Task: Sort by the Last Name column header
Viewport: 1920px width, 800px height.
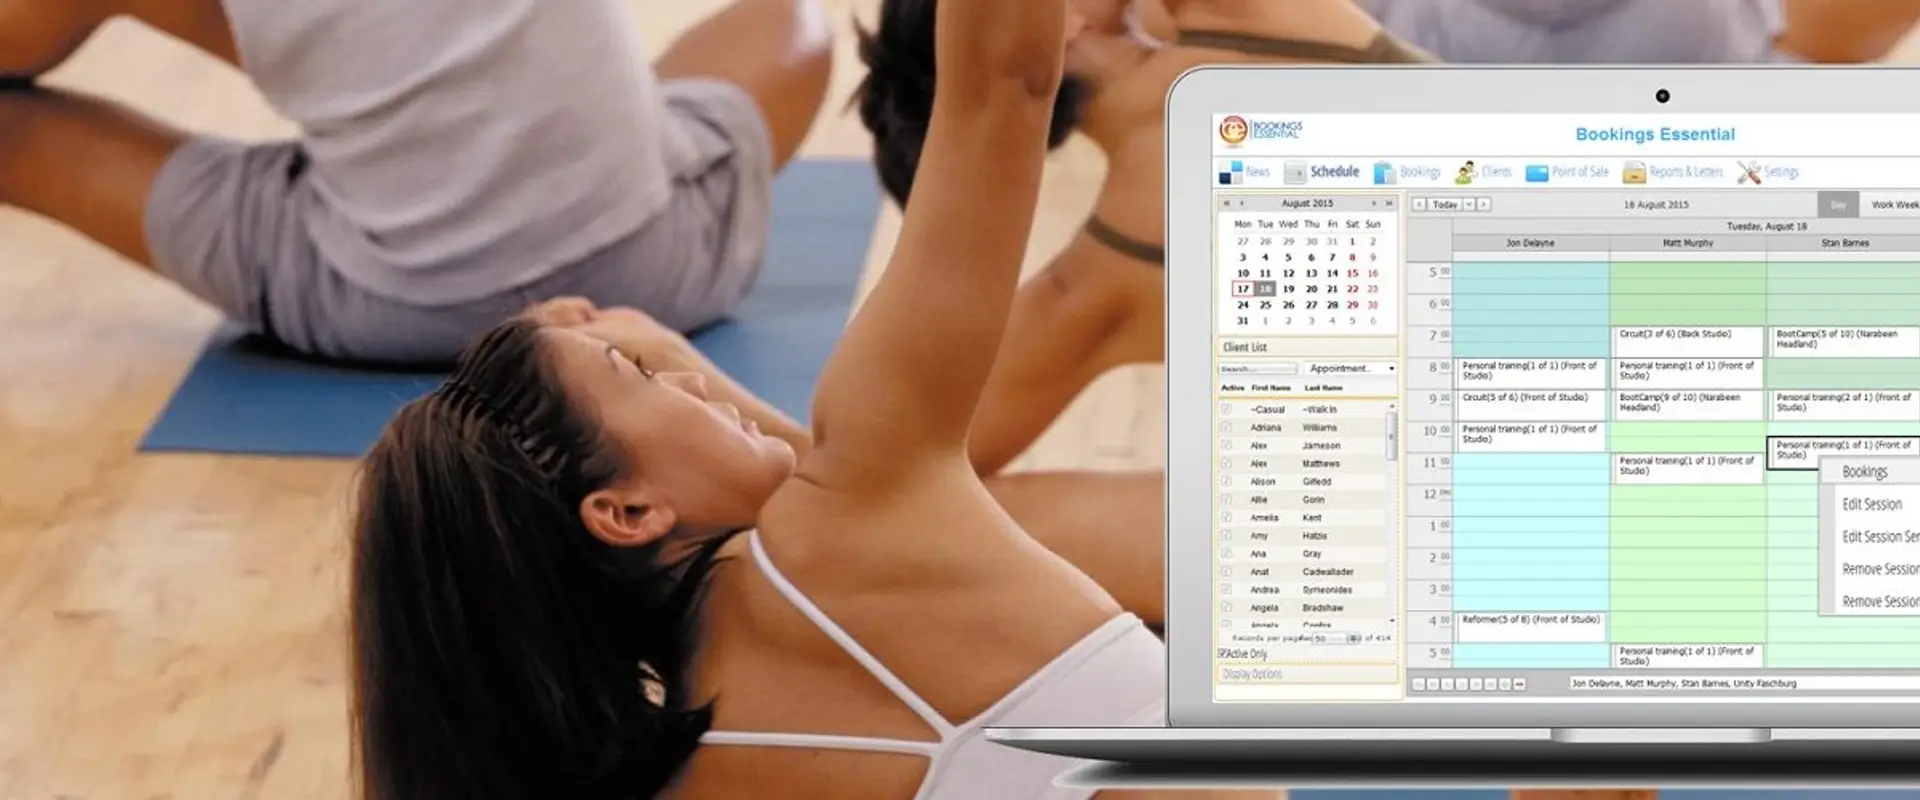Action: 1324,388
